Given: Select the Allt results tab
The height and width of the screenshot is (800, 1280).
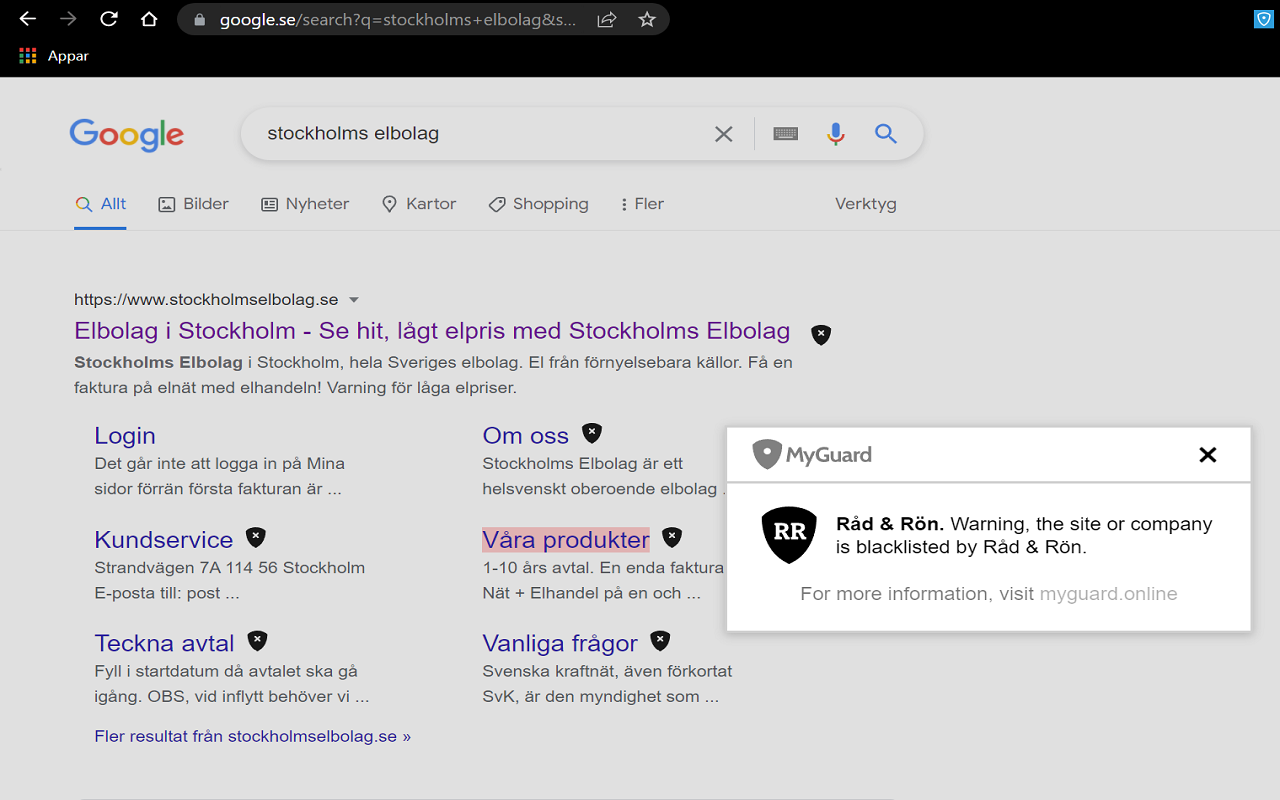Looking at the screenshot, I should pos(100,204).
